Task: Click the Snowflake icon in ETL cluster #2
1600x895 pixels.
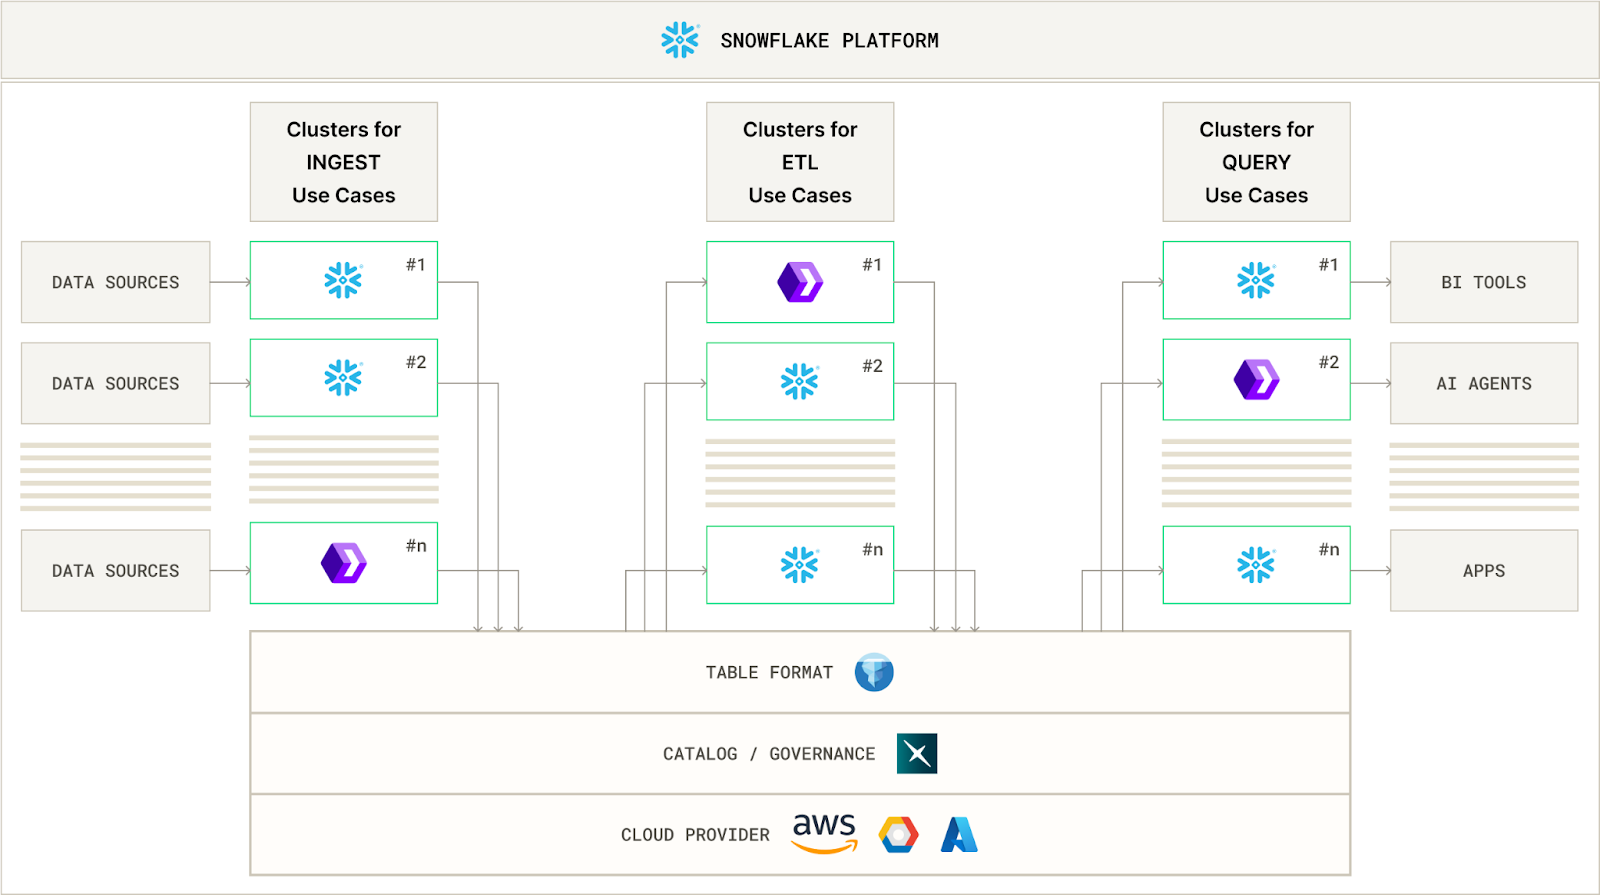Action: pyautogui.click(x=800, y=381)
